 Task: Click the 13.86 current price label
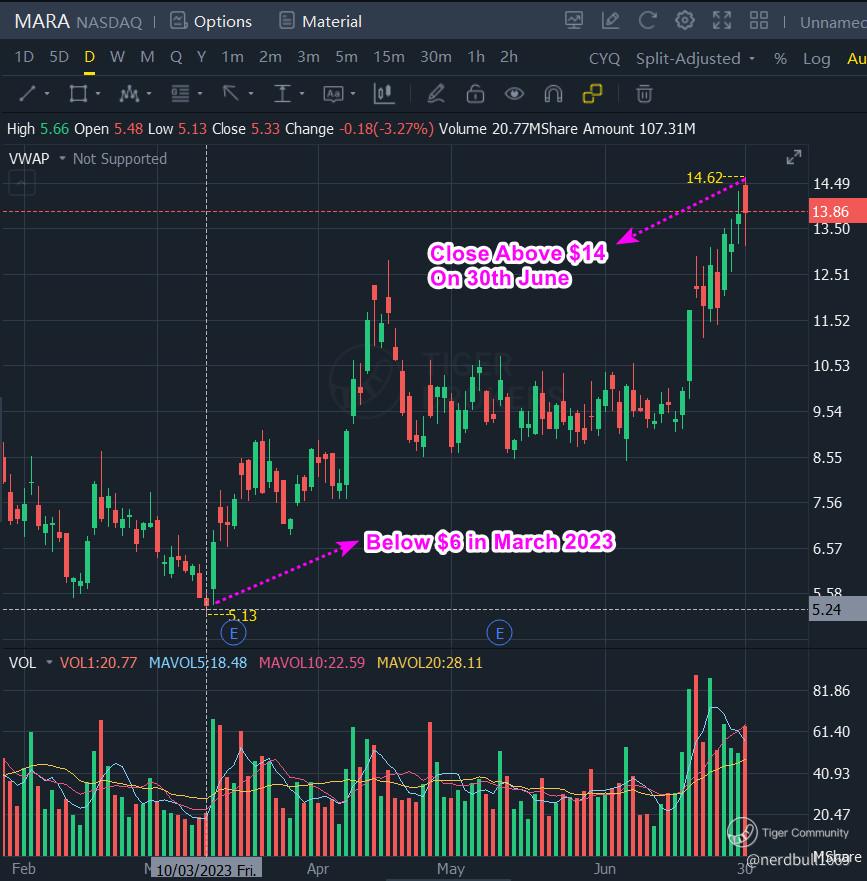[837, 211]
